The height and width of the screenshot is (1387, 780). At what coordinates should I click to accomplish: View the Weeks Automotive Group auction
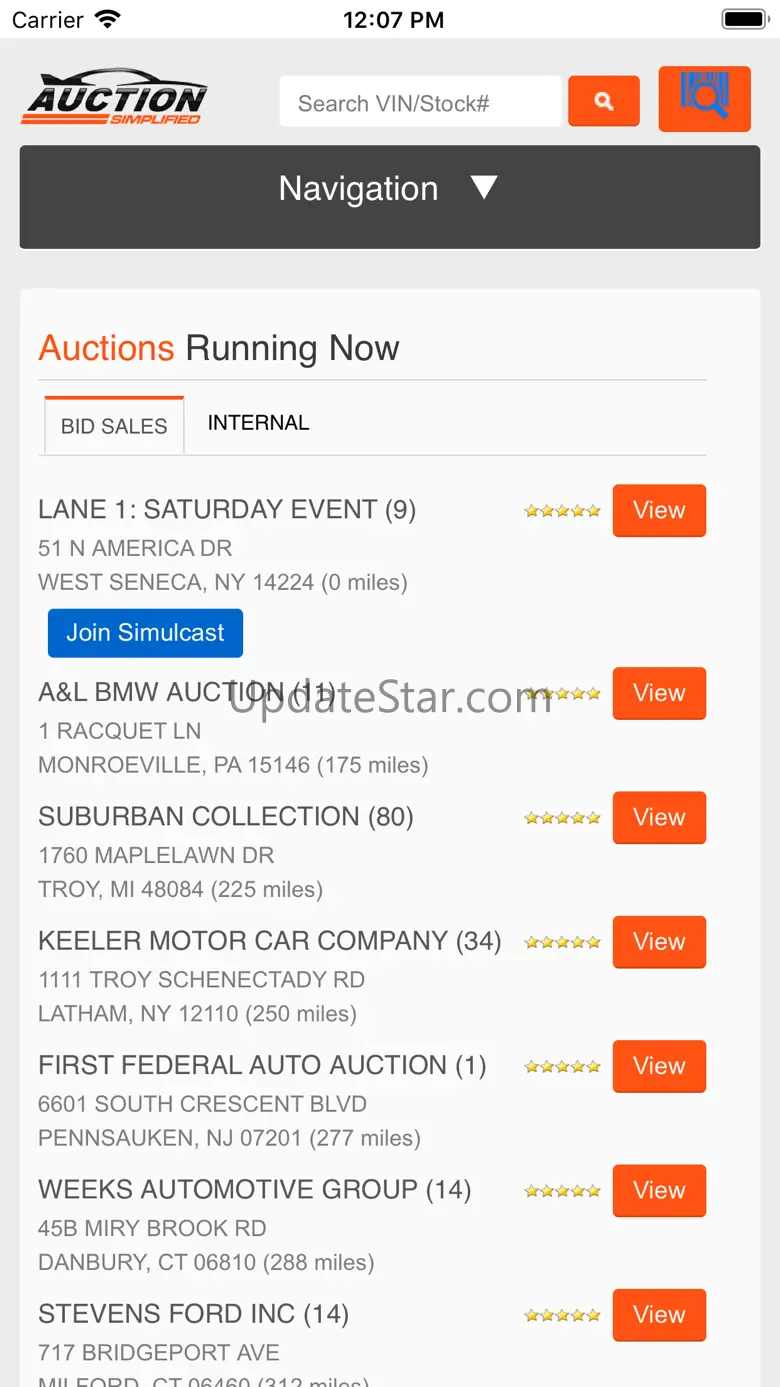[659, 1191]
